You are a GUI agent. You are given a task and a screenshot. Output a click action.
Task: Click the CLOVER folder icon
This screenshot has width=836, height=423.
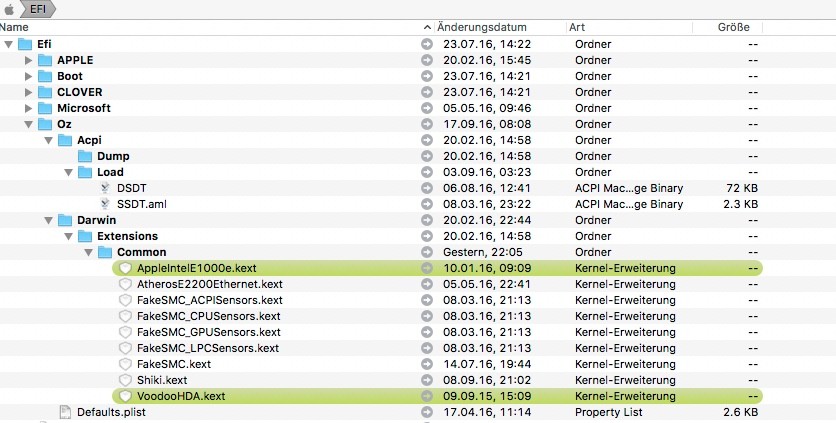point(45,92)
